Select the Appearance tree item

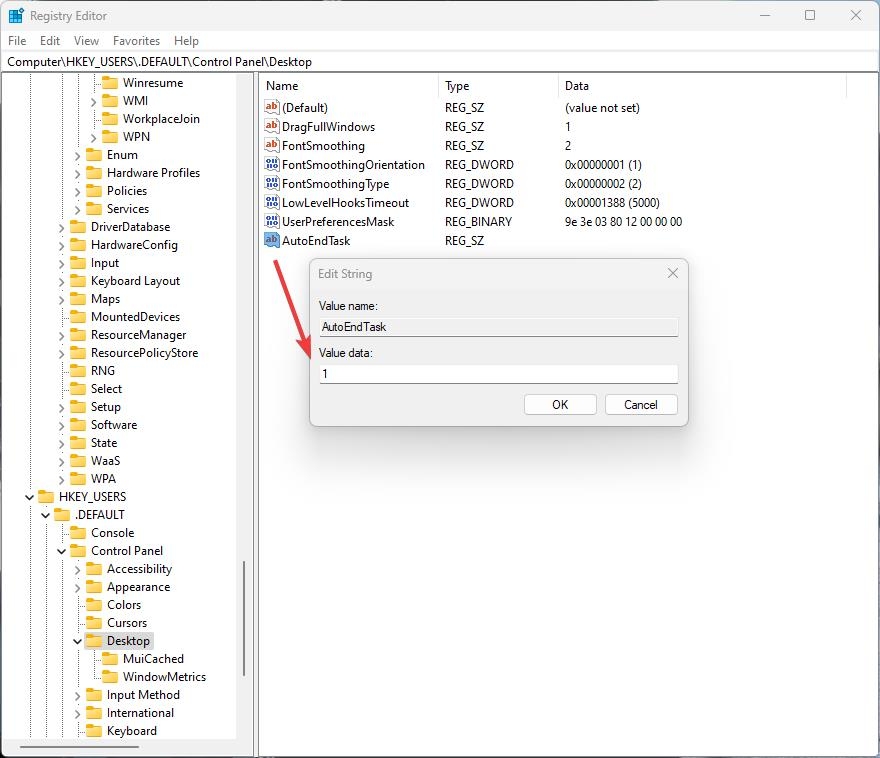pos(139,587)
